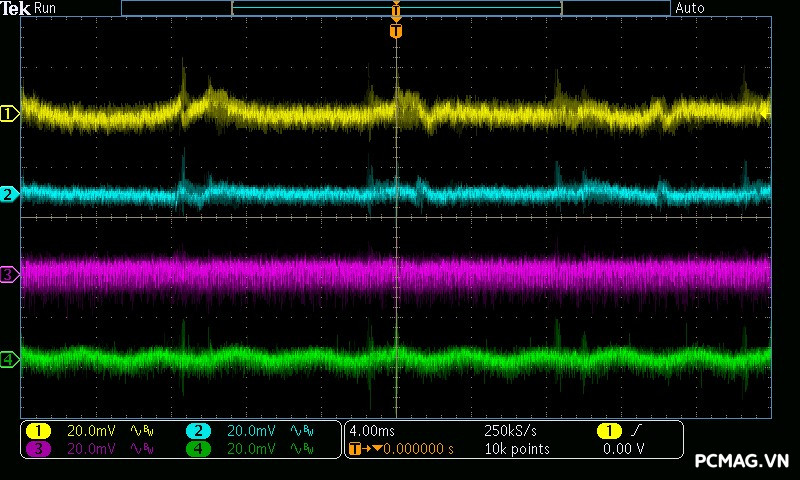Click the Tek logo
This screenshot has width=800, height=480.
[x=16, y=8]
